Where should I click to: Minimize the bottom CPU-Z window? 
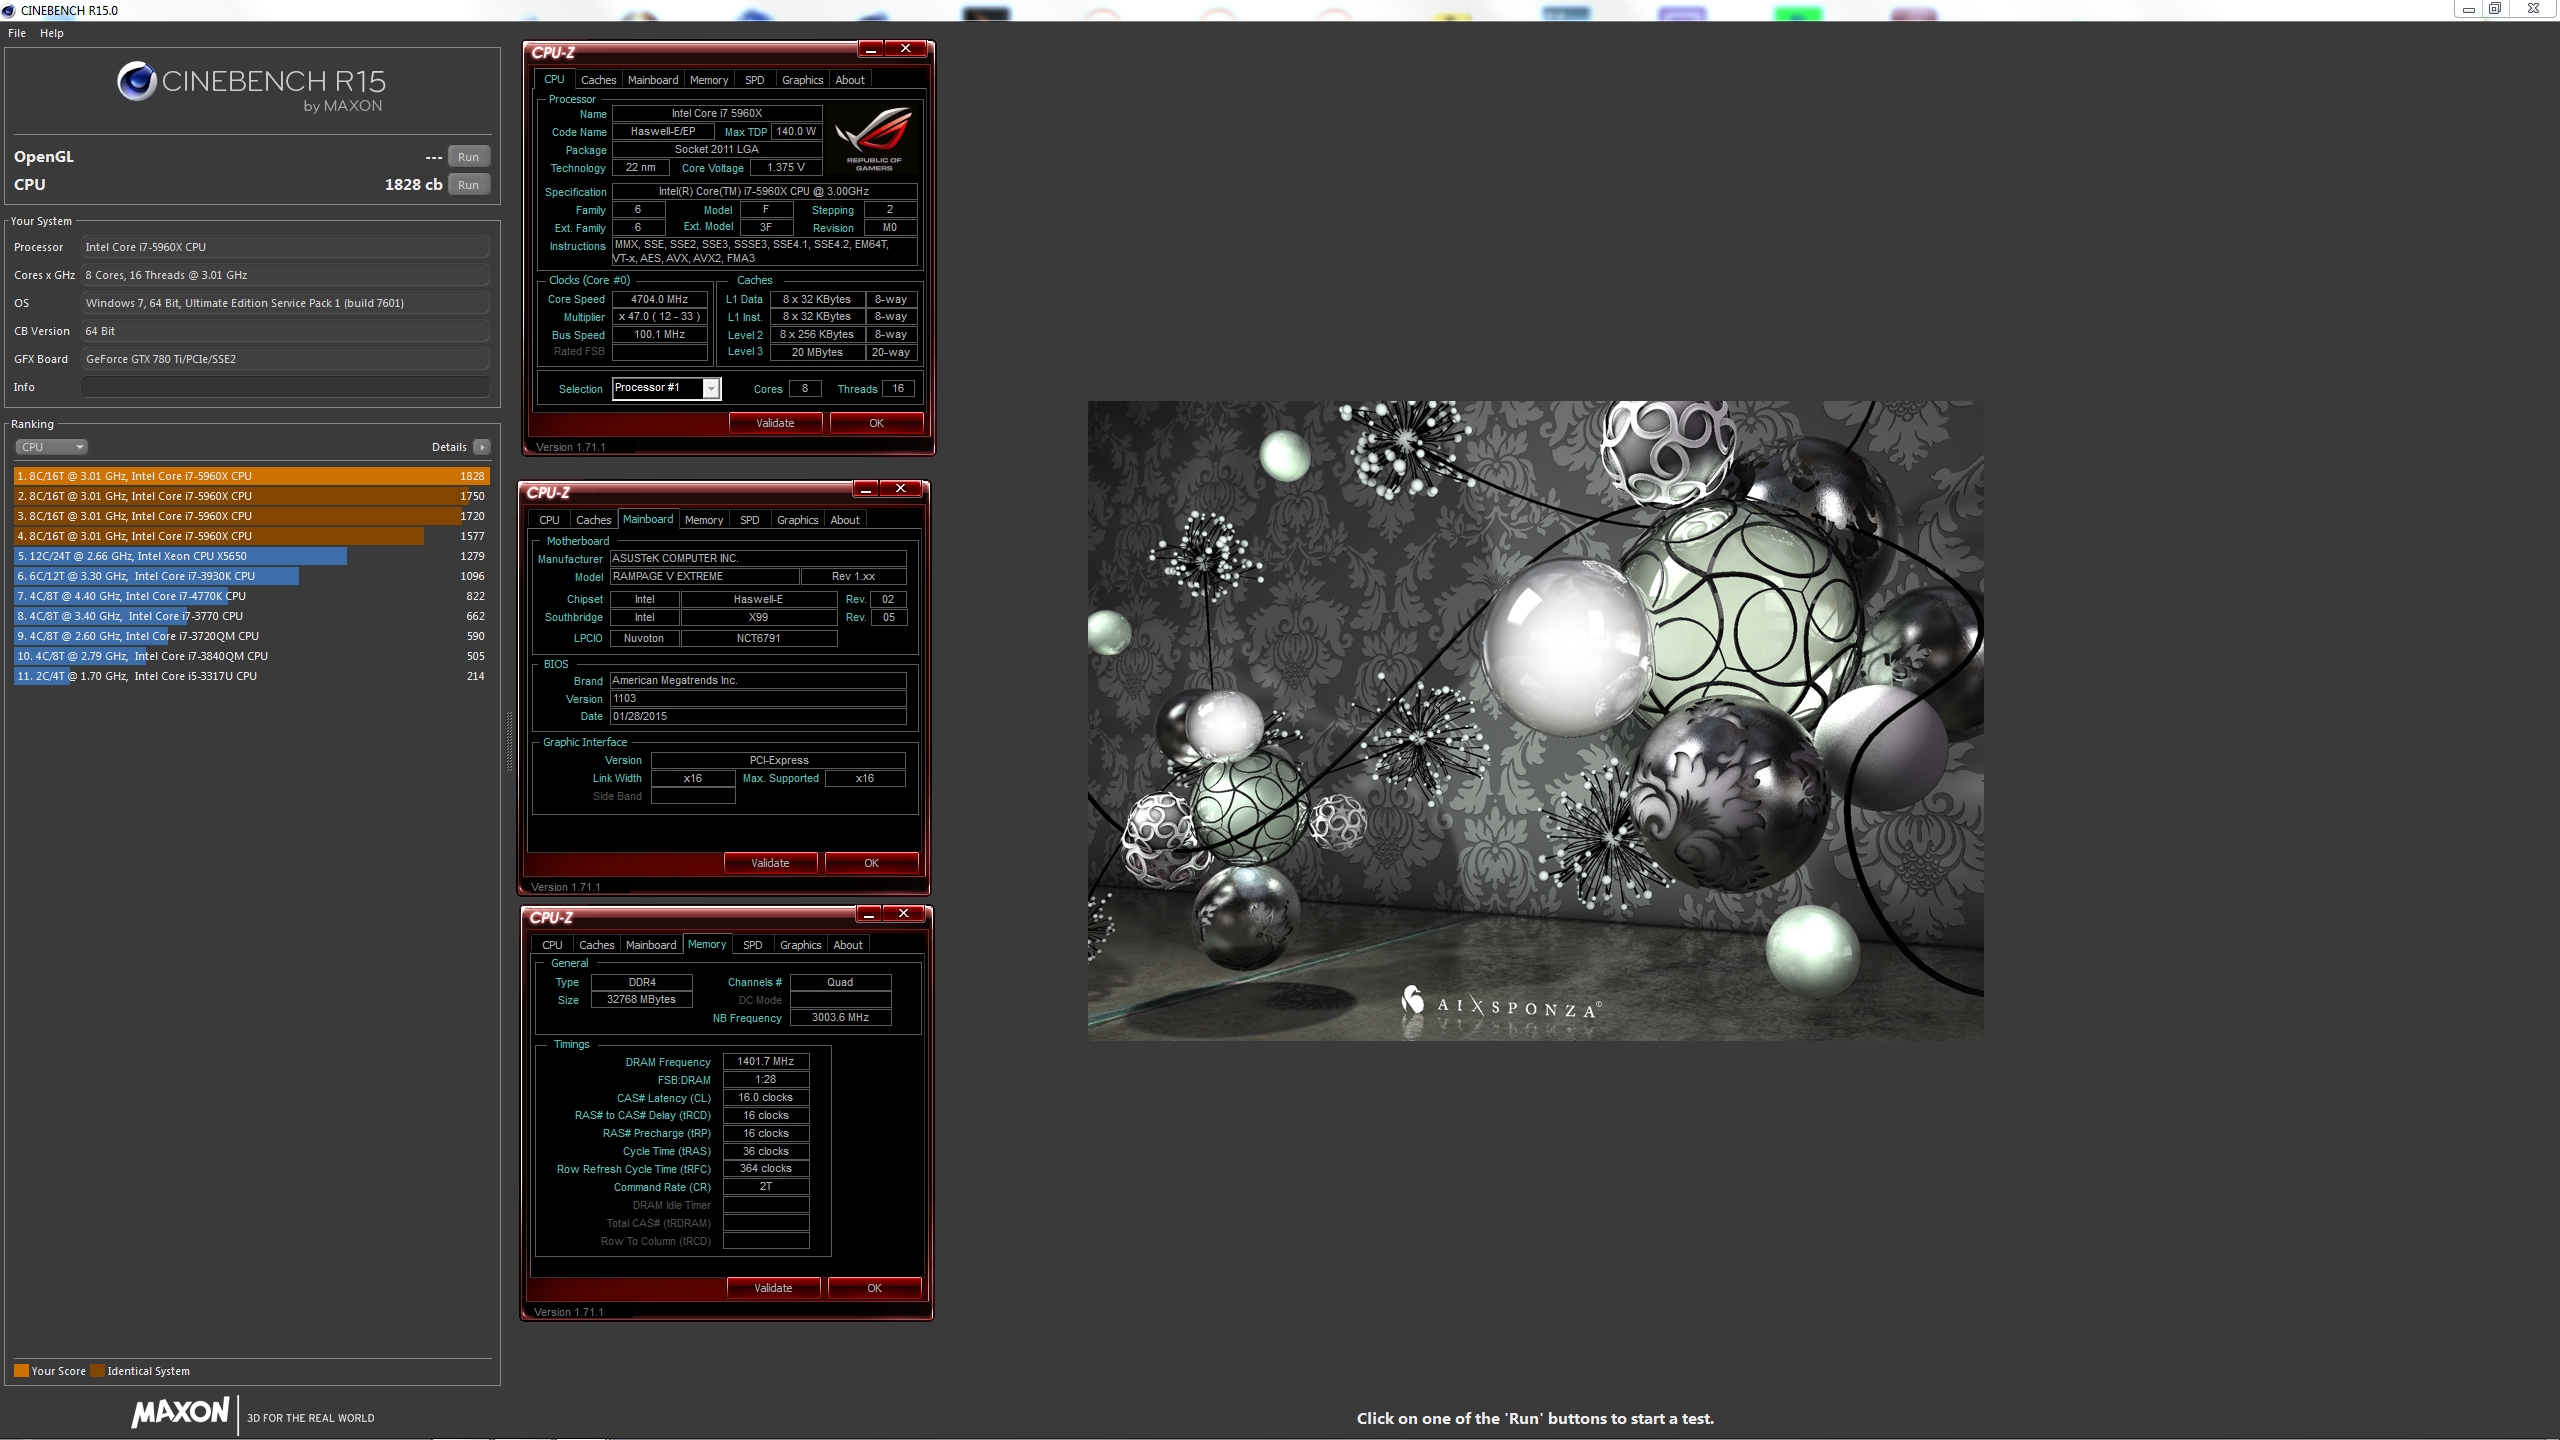(869, 913)
